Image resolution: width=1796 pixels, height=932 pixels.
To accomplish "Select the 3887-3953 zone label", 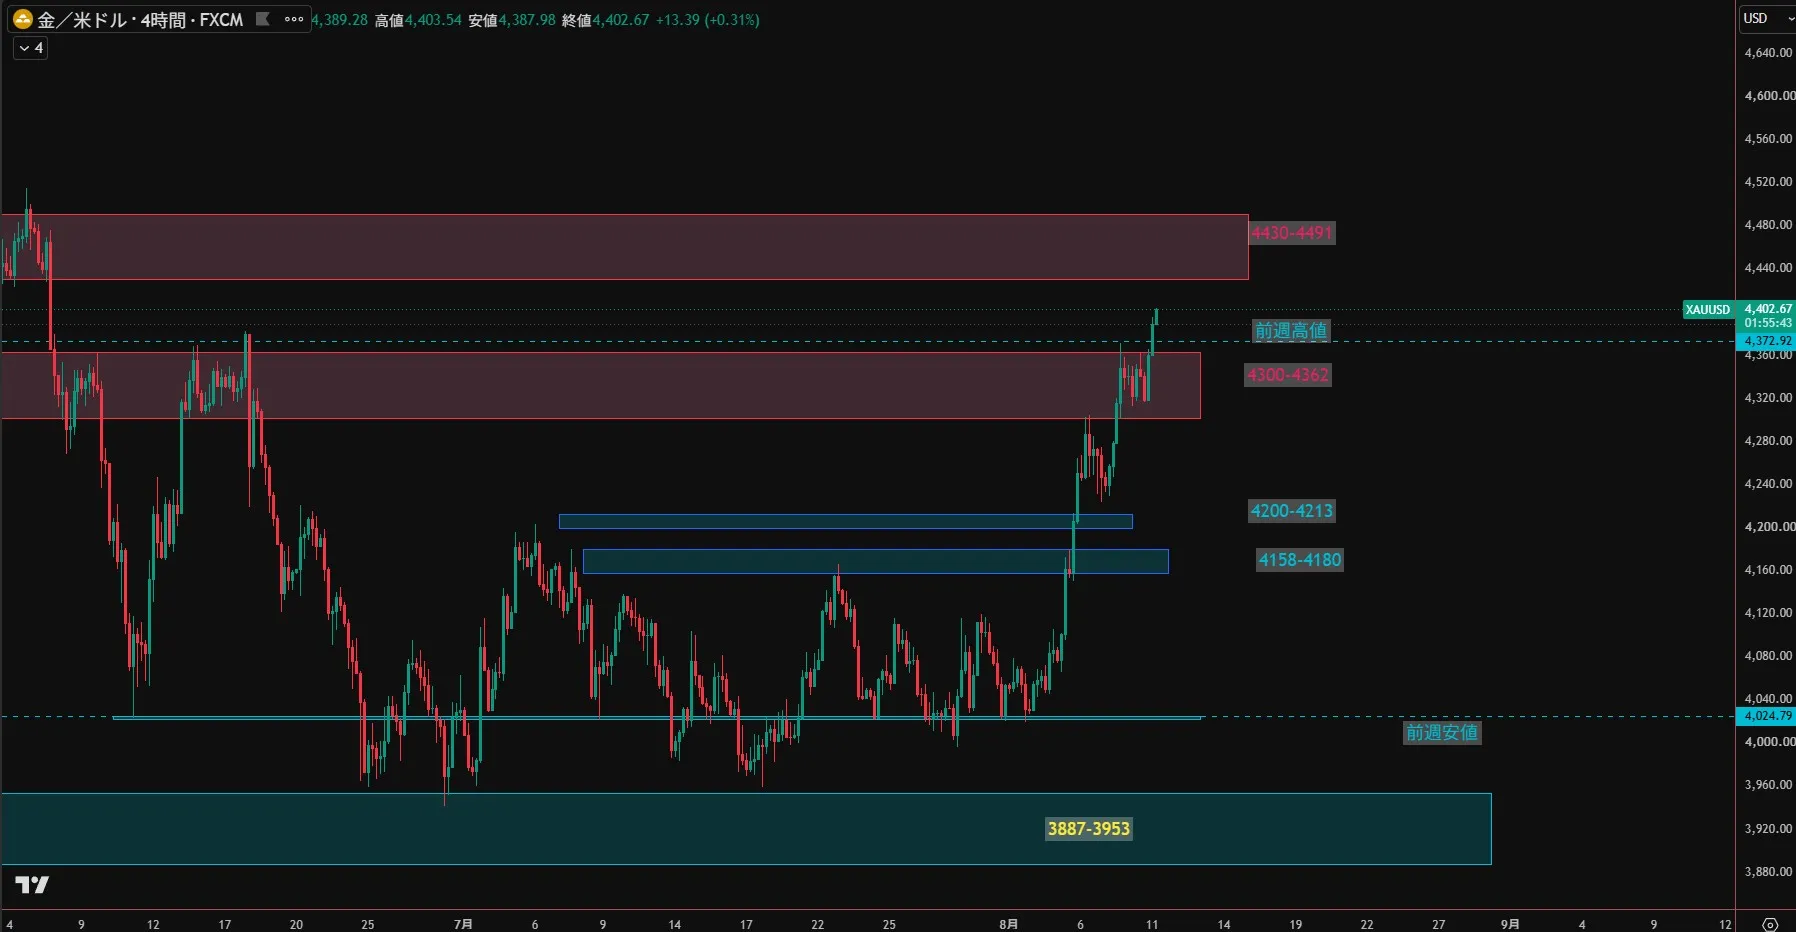I will 1089,829.
